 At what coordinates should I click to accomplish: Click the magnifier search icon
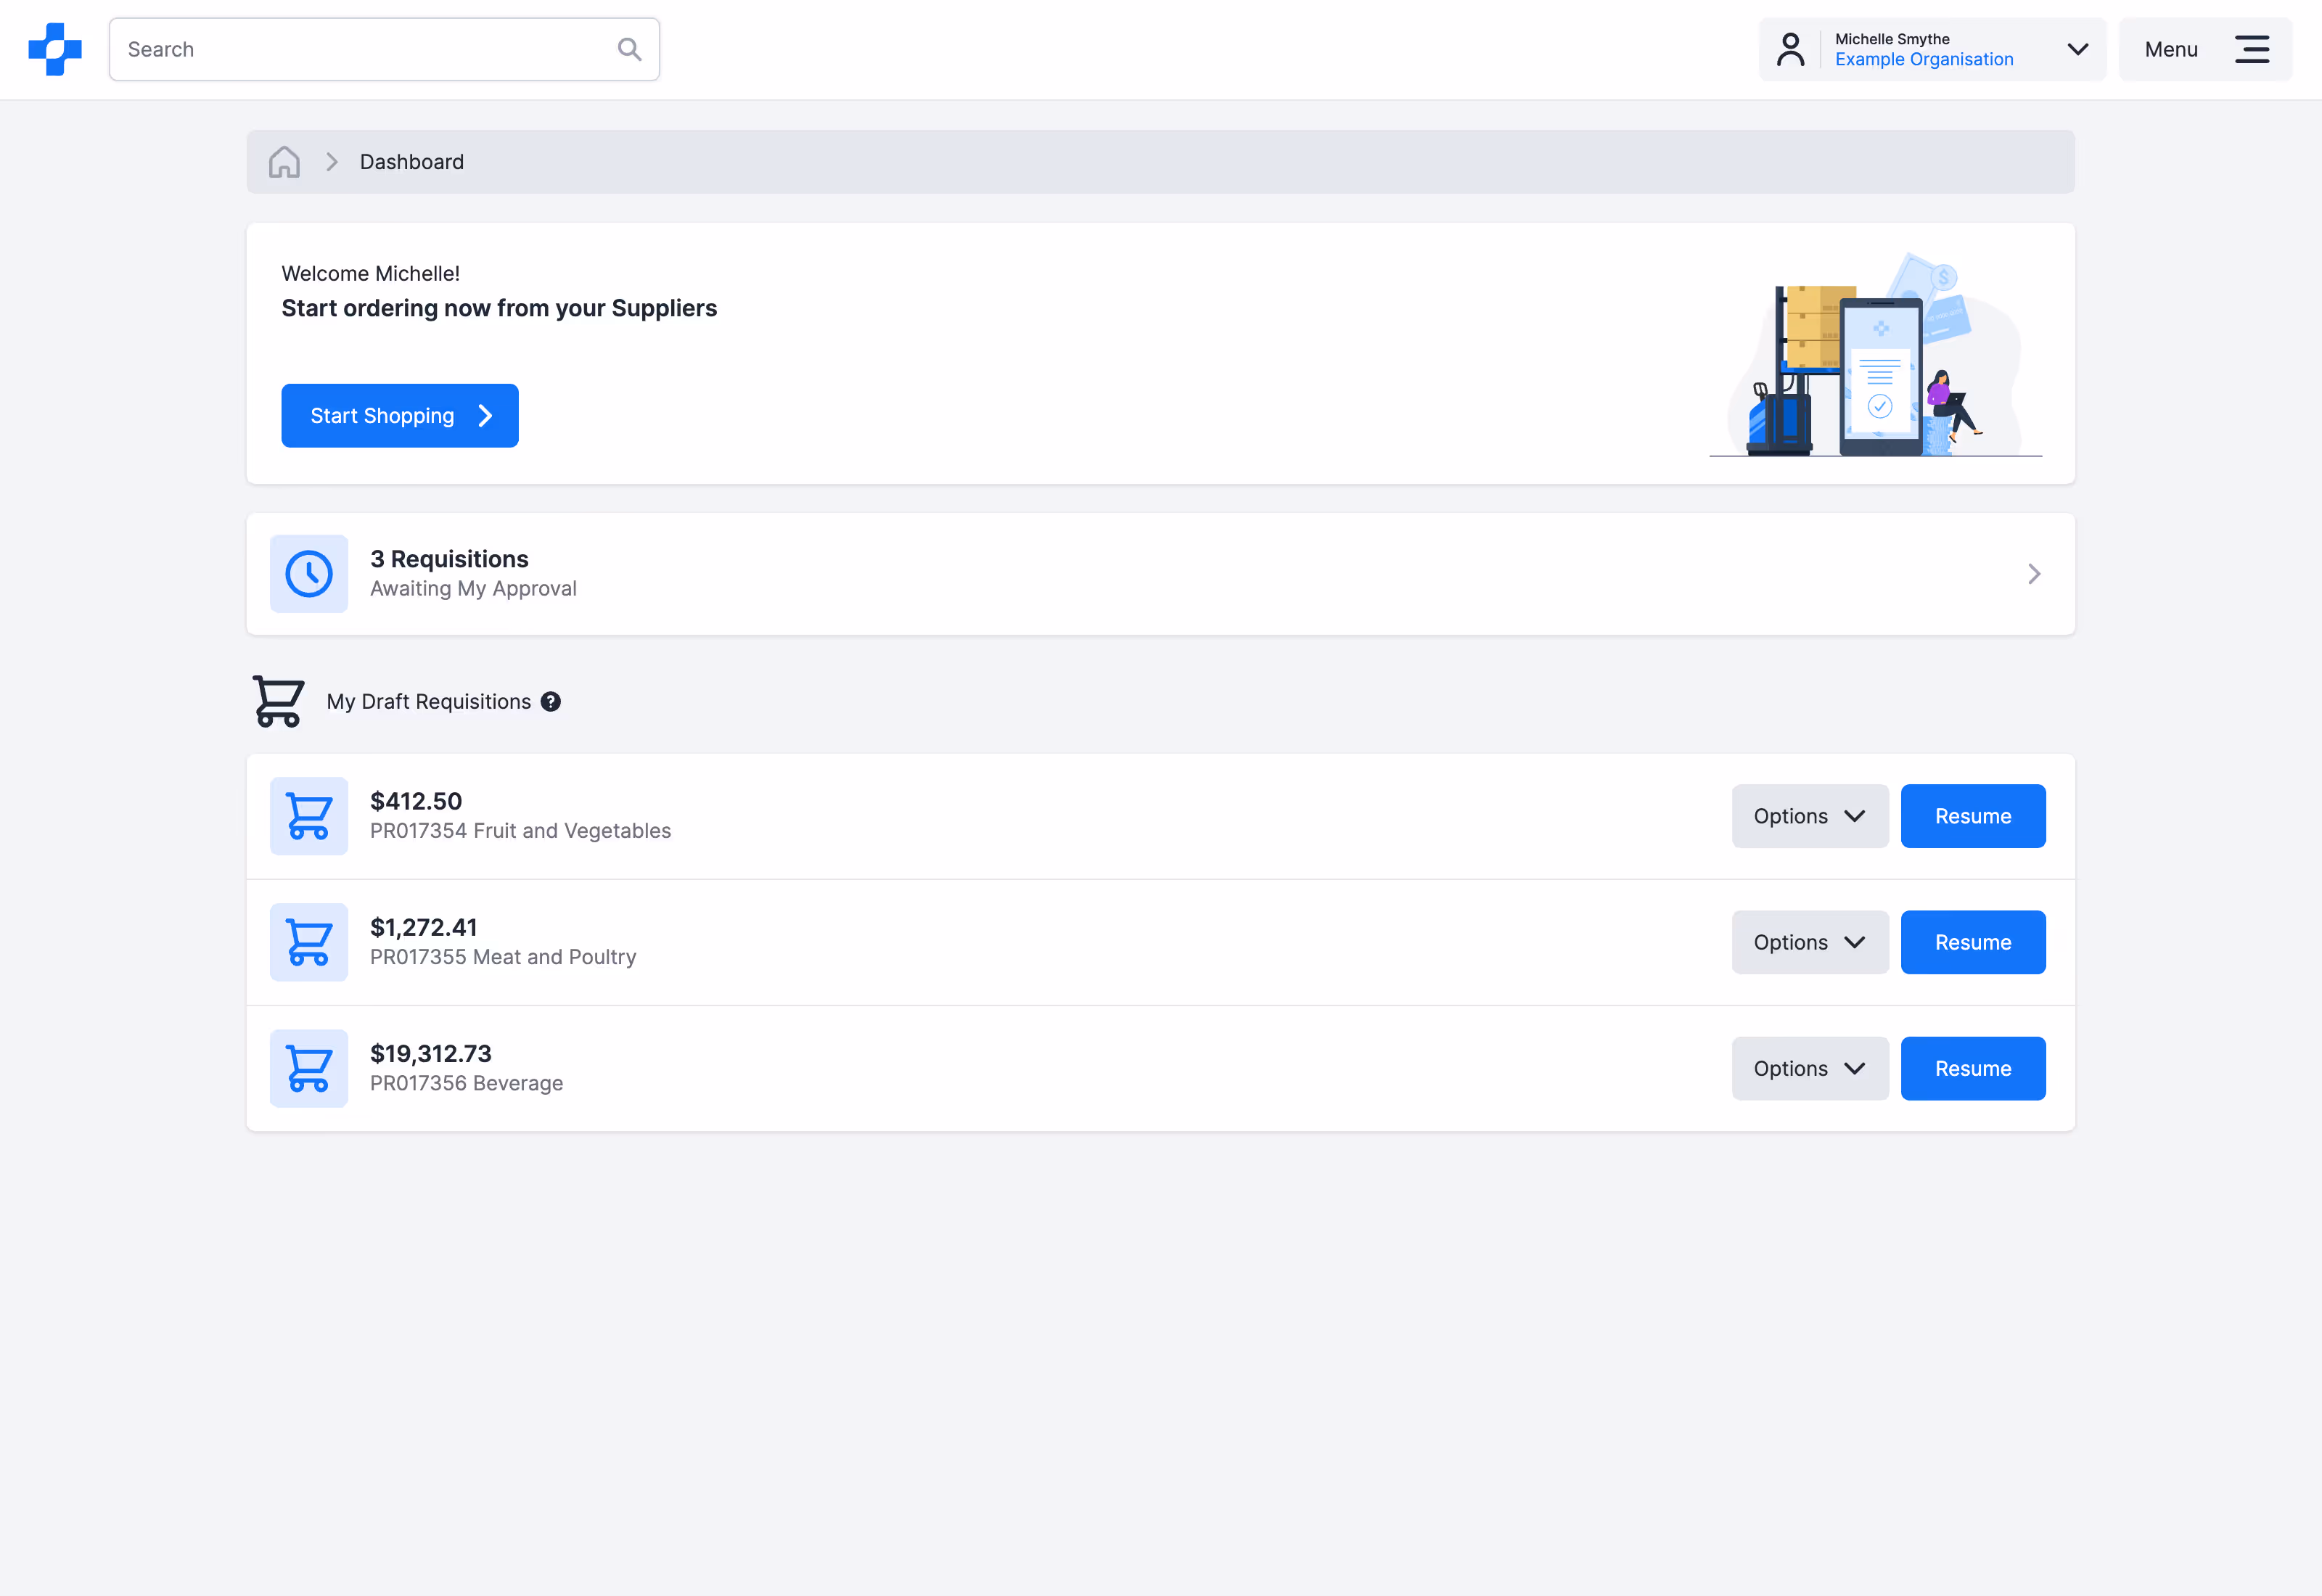click(x=629, y=49)
